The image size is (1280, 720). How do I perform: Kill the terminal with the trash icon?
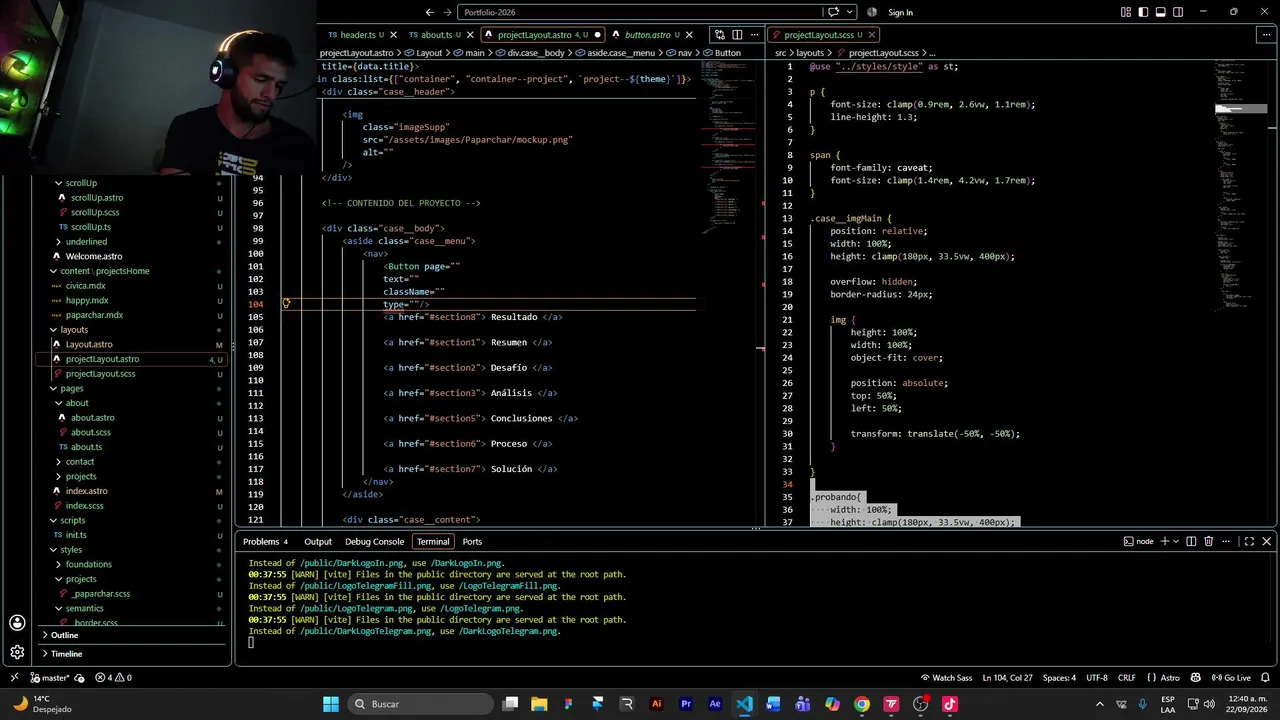[x=1208, y=541]
